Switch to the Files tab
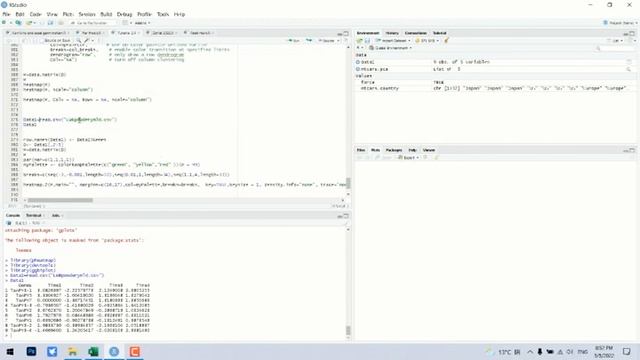640x360 pixels. (x=361, y=150)
